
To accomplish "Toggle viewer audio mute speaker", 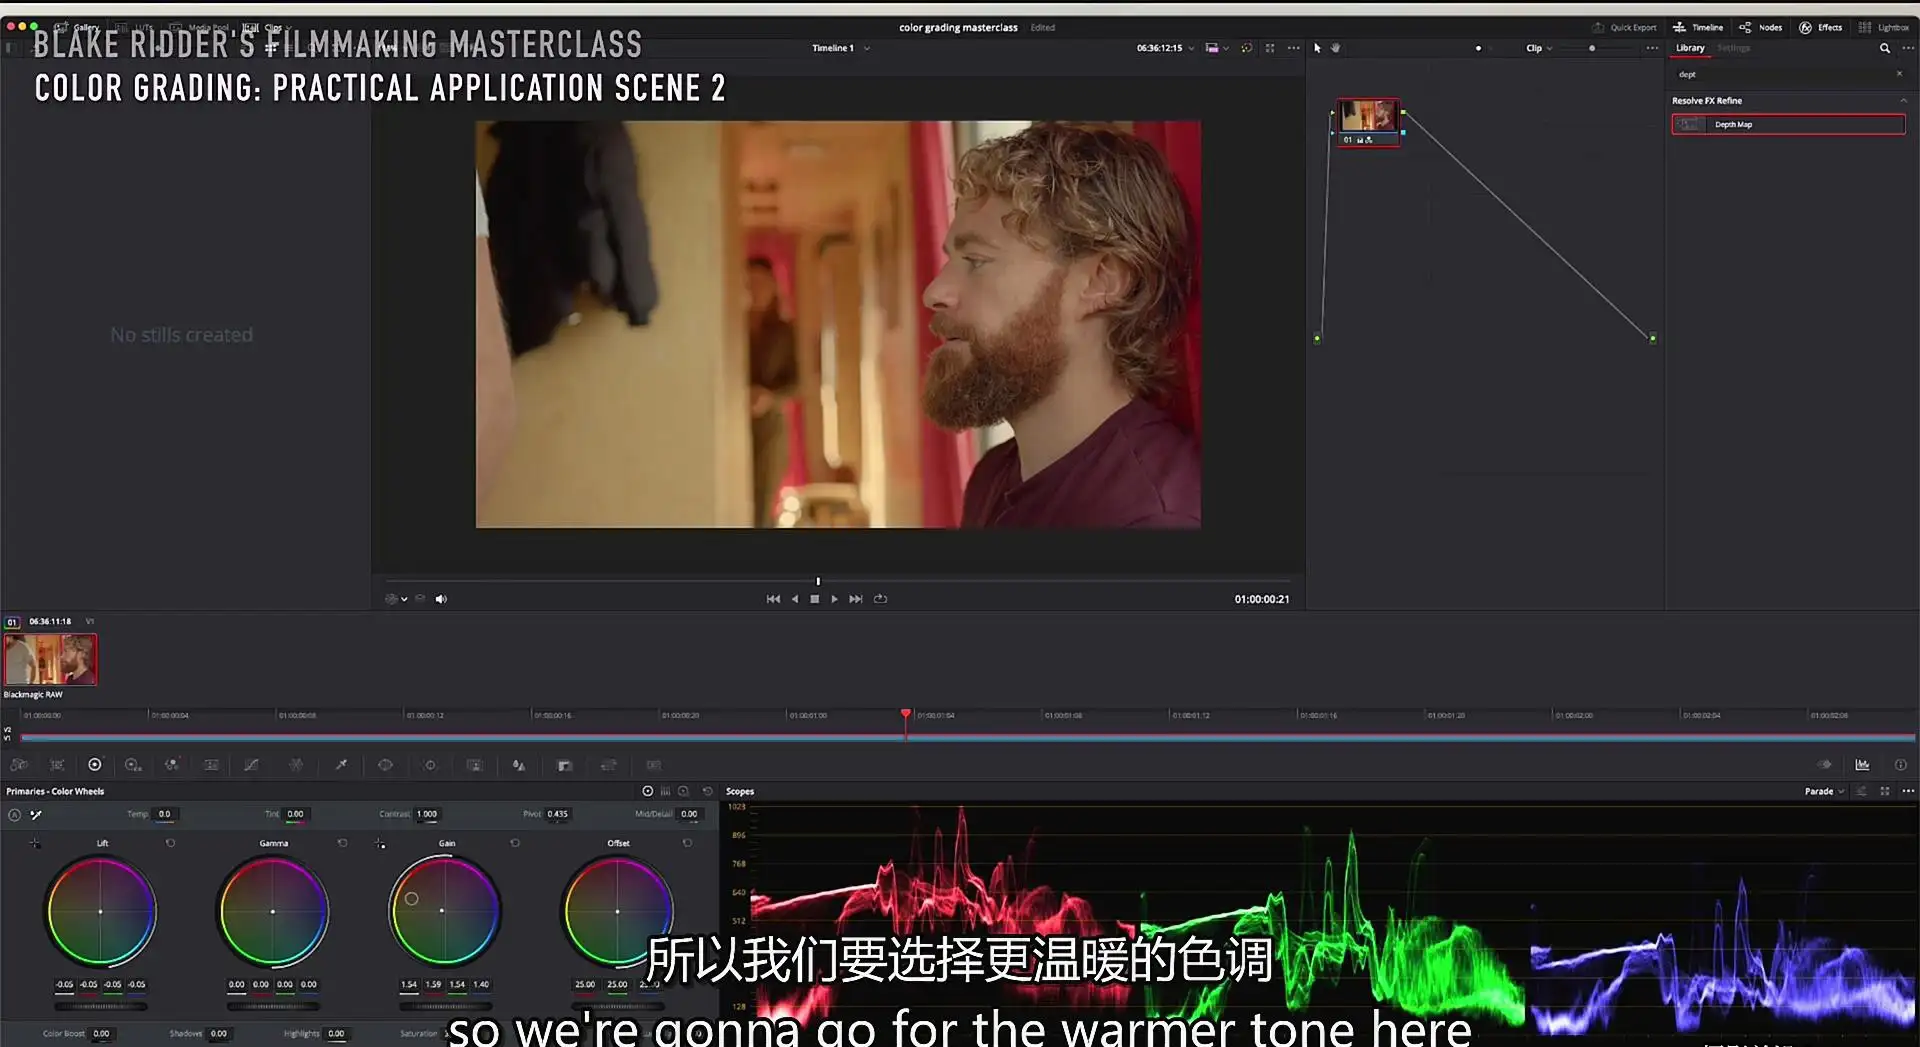I will click(x=441, y=599).
